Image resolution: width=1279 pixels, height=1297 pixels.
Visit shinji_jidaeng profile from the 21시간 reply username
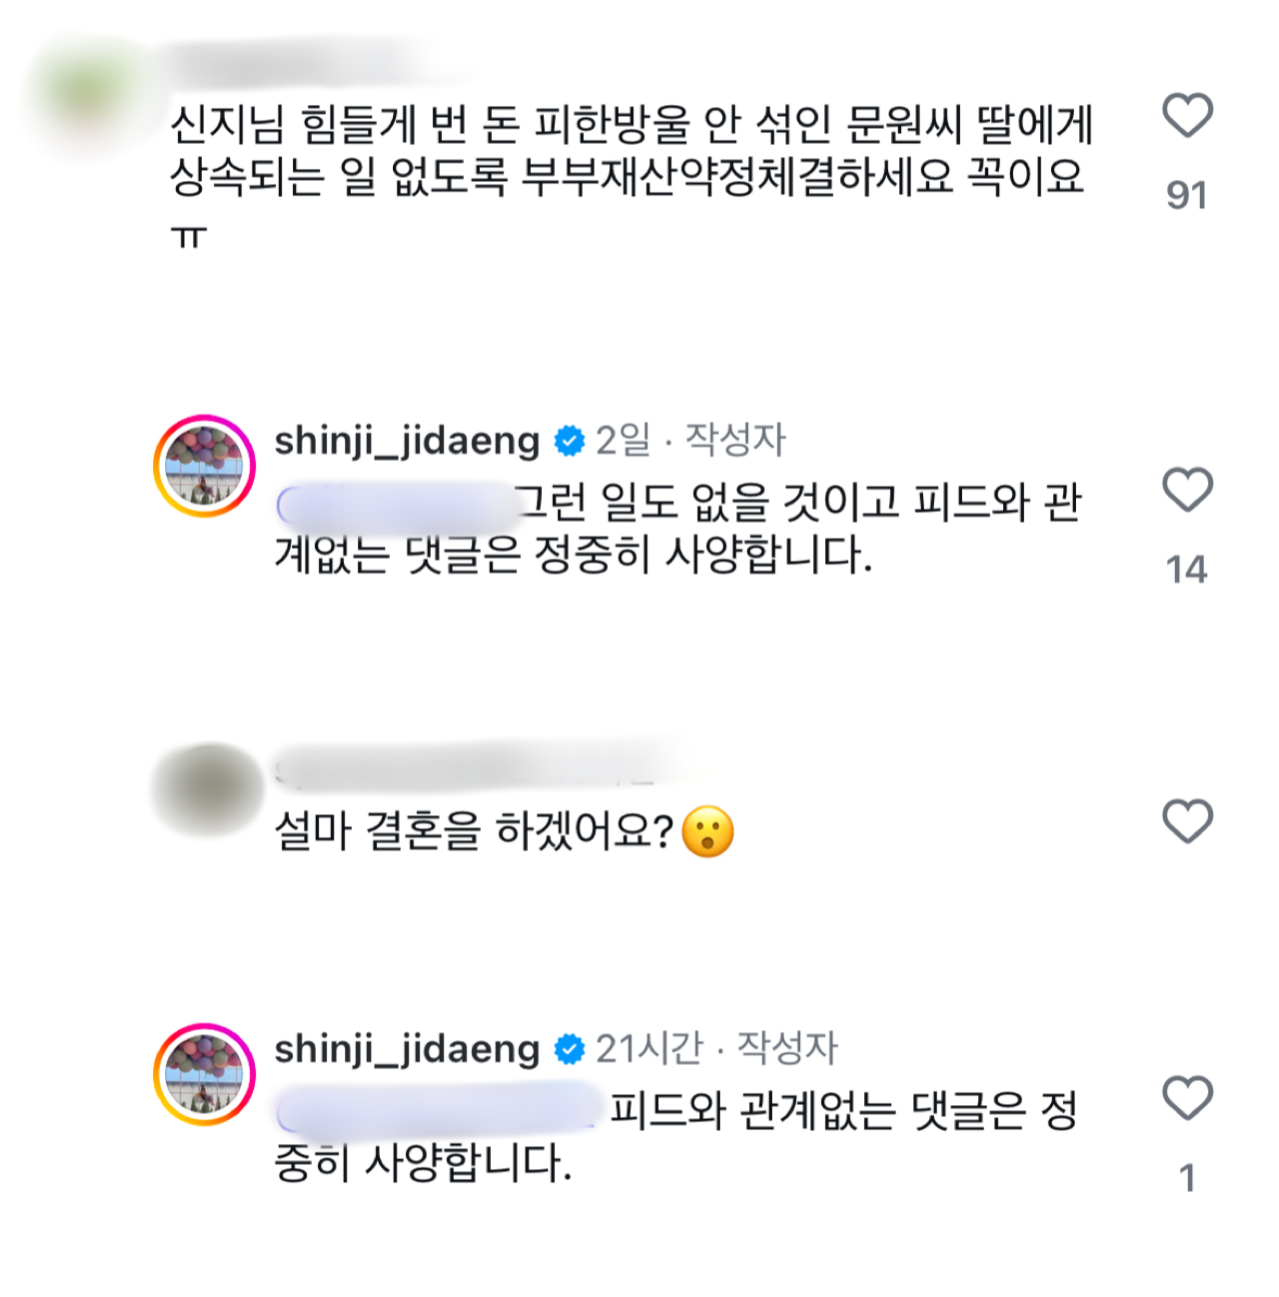(407, 1049)
